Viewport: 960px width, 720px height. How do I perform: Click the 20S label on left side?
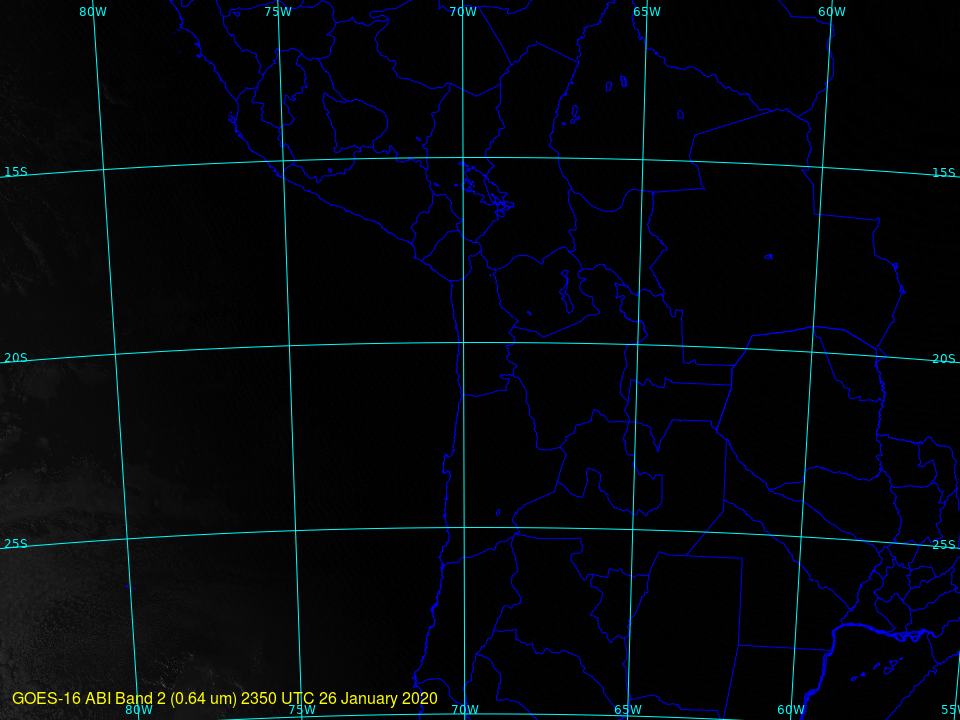pyautogui.click(x=15, y=358)
